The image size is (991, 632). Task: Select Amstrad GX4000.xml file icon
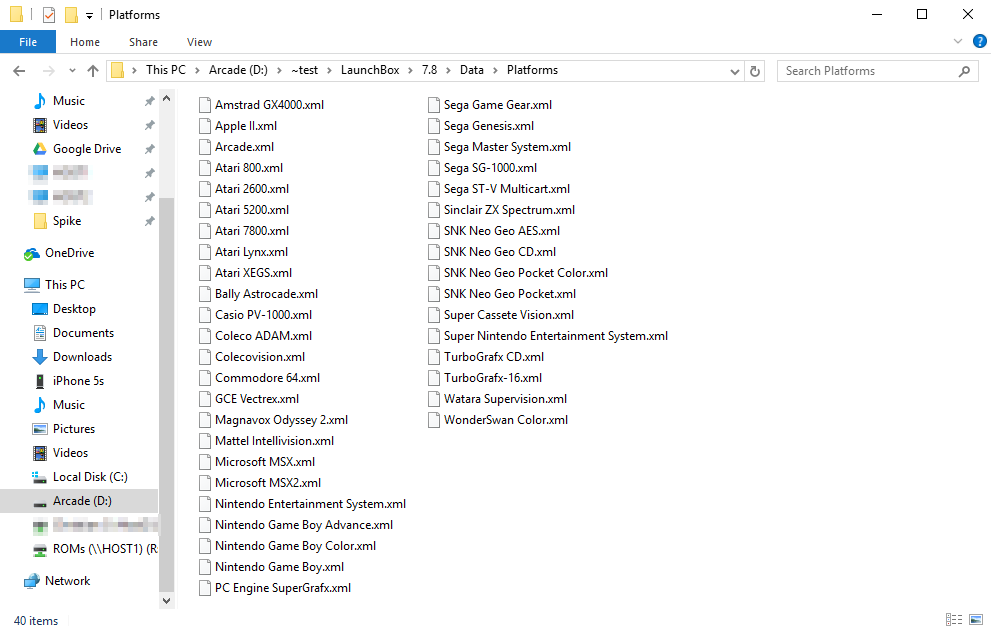point(205,105)
